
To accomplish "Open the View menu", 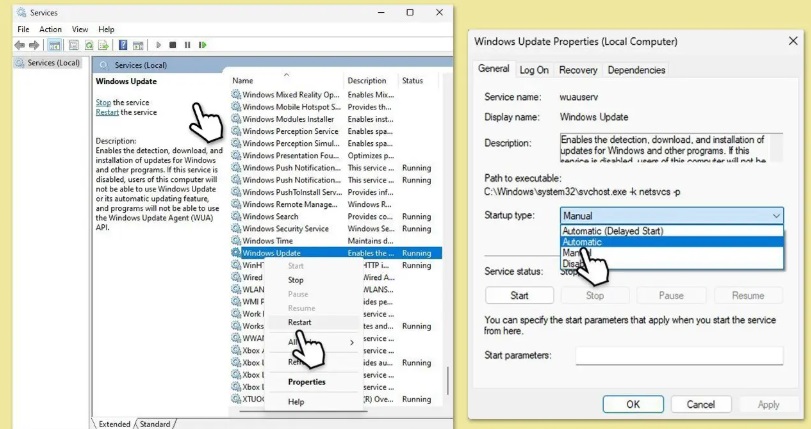I will click(80, 29).
